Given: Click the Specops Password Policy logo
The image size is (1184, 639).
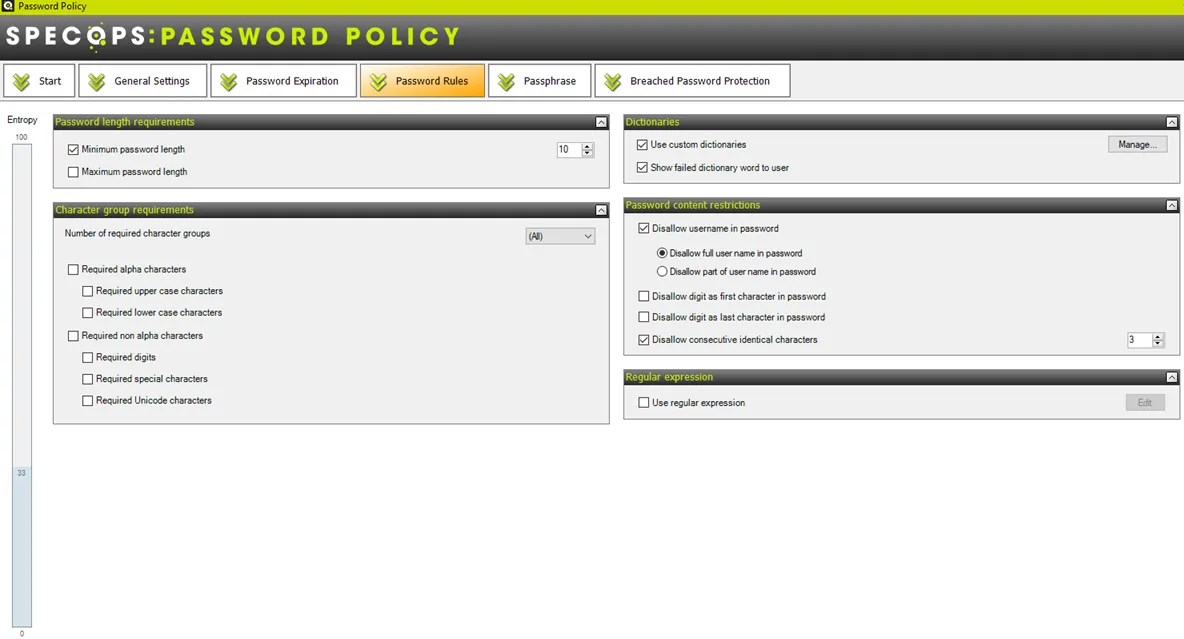Looking at the screenshot, I should (x=233, y=36).
